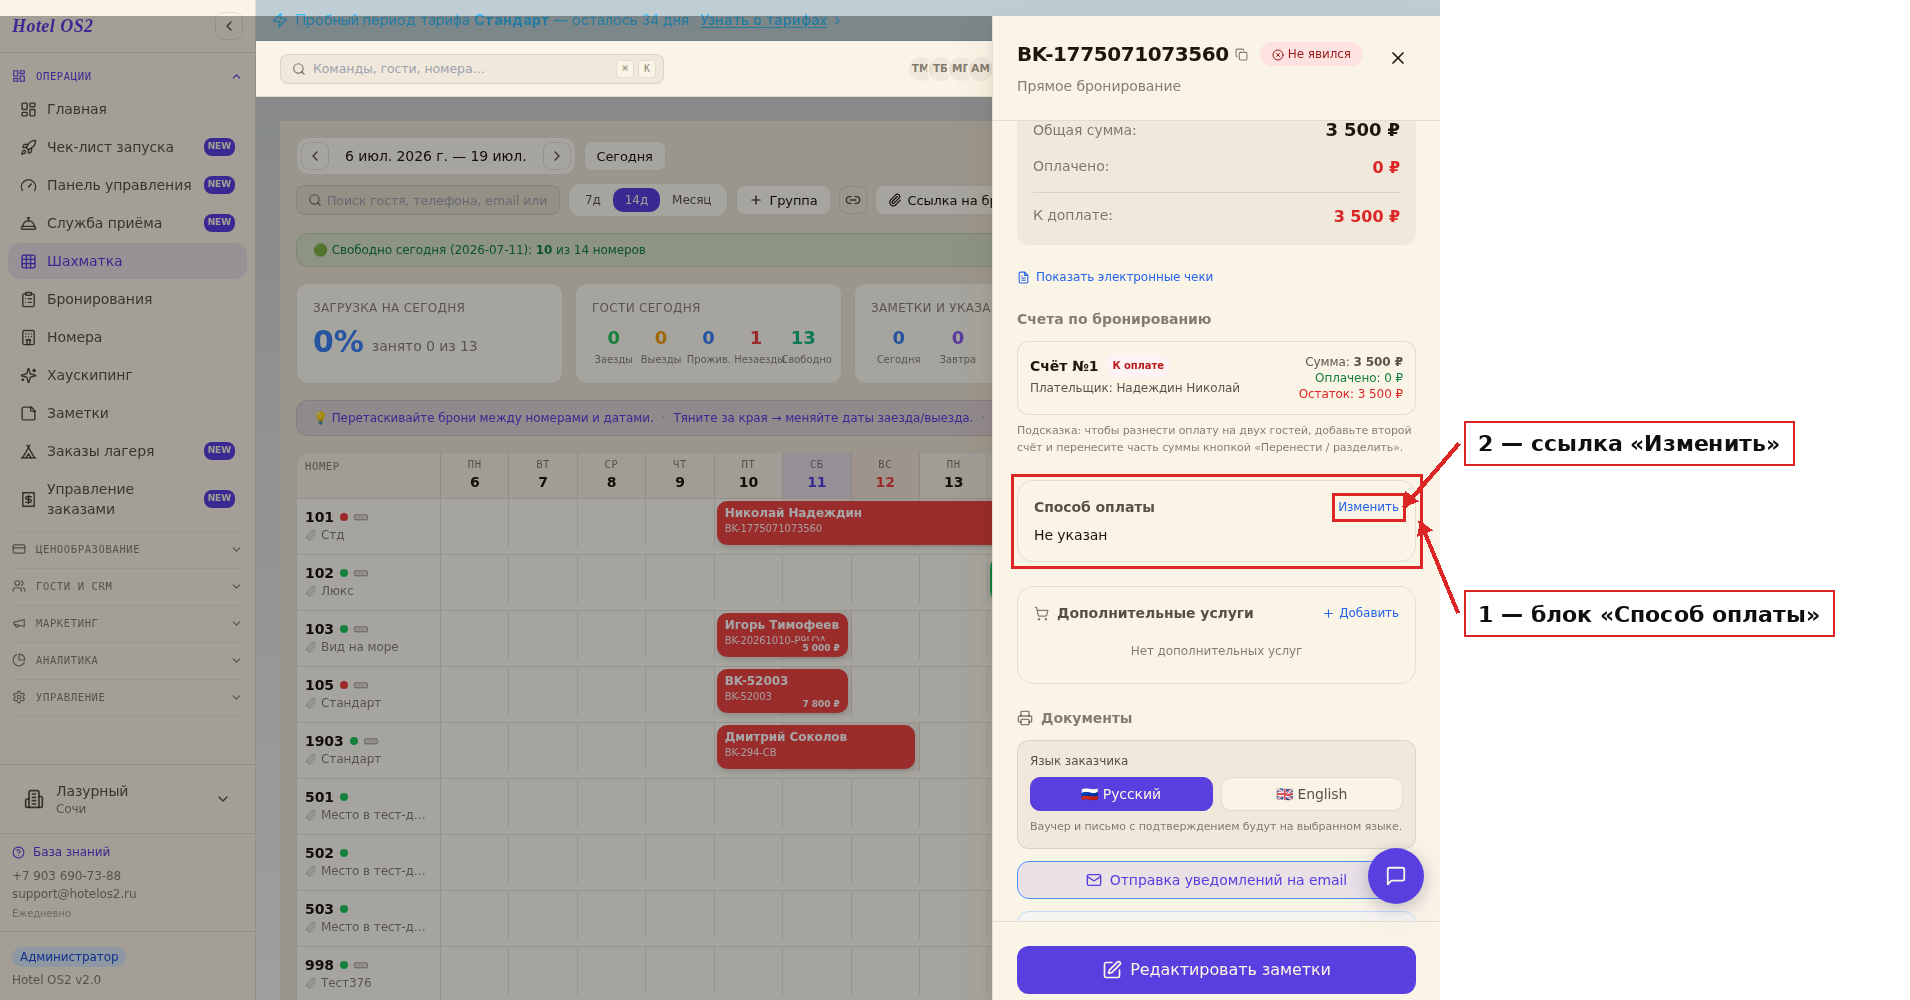The height and width of the screenshot is (1000, 1910).
Task: Open the chat support bubble
Action: coord(1395,876)
